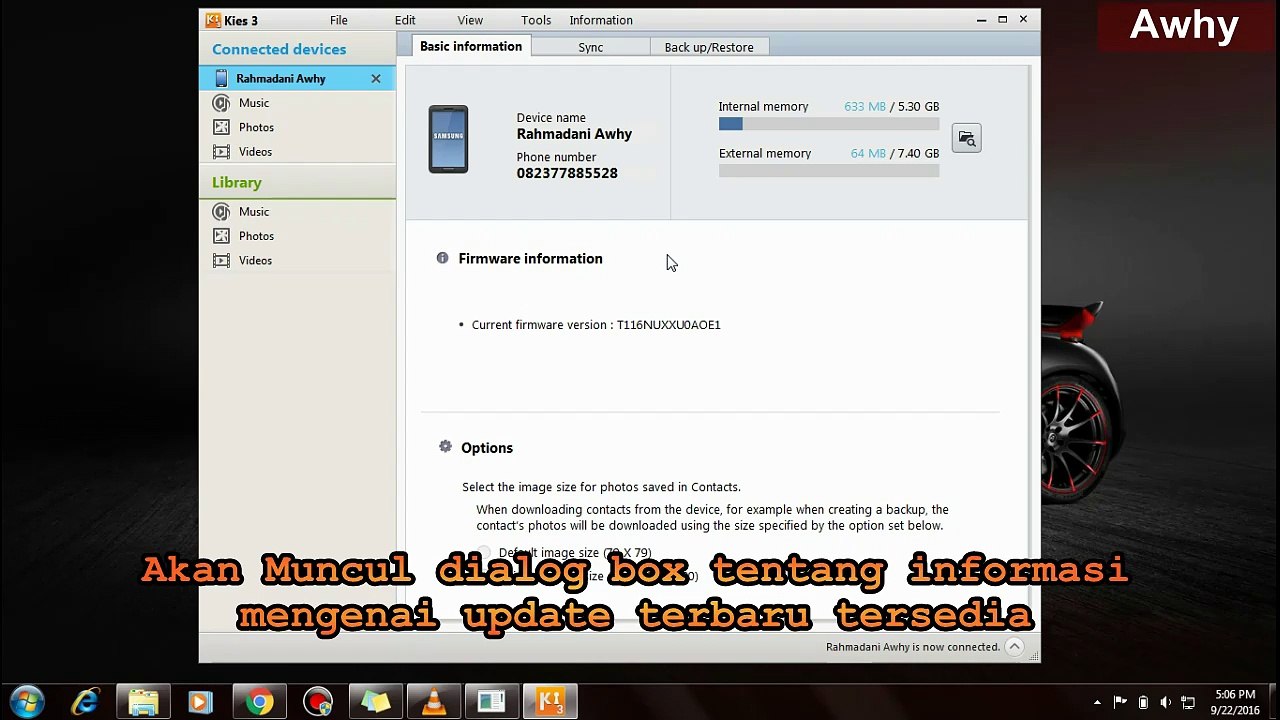Click the Firmware information heading

pyautogui.click(x=530, y=258)
